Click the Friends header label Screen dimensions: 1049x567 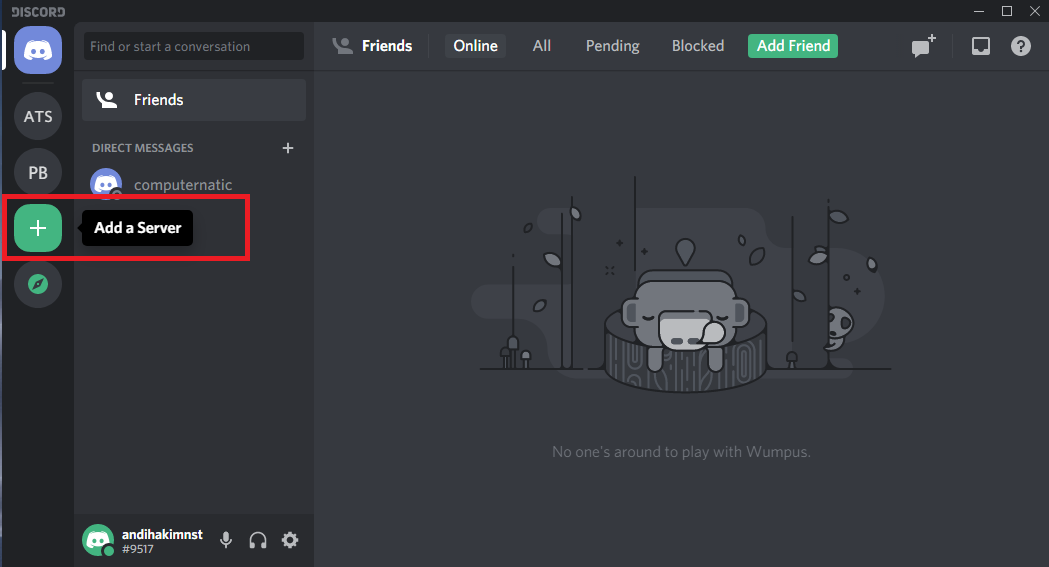tap(387, 46)
